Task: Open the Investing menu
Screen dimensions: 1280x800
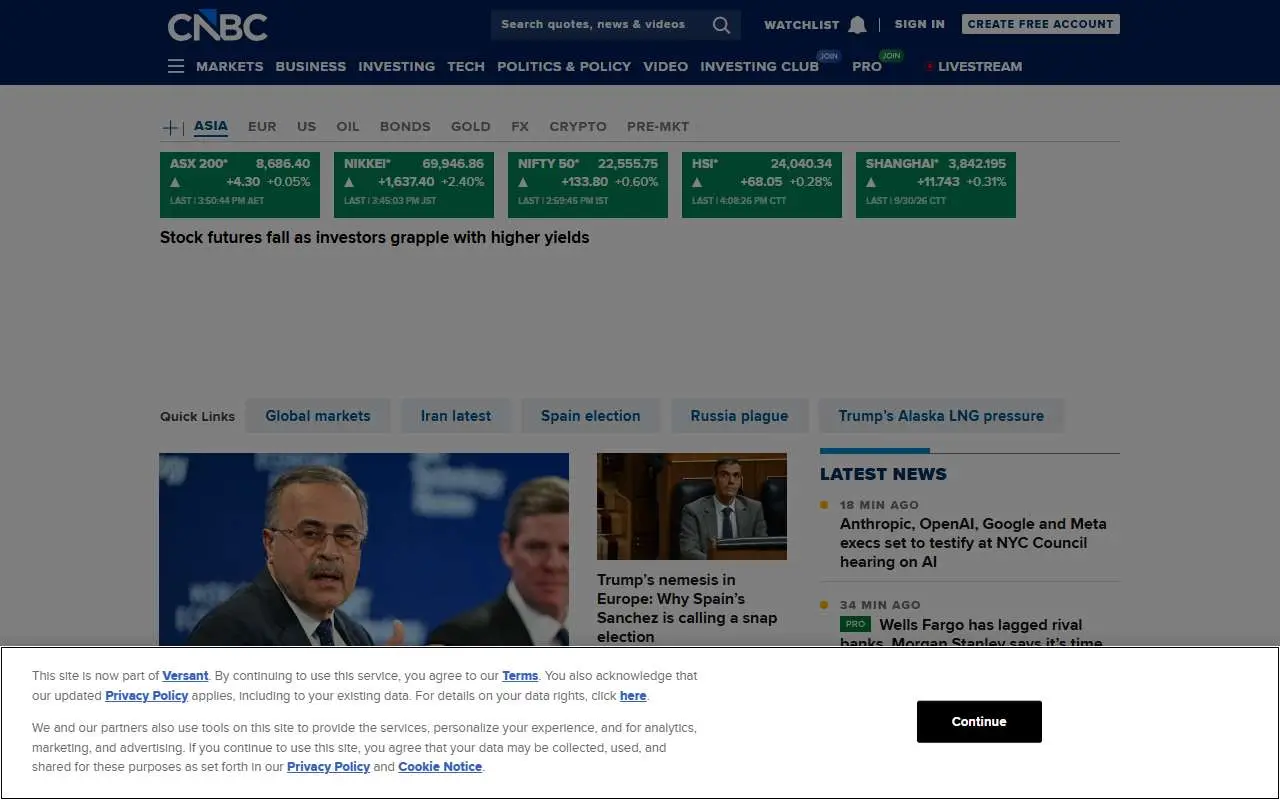Action: point(397,66)
